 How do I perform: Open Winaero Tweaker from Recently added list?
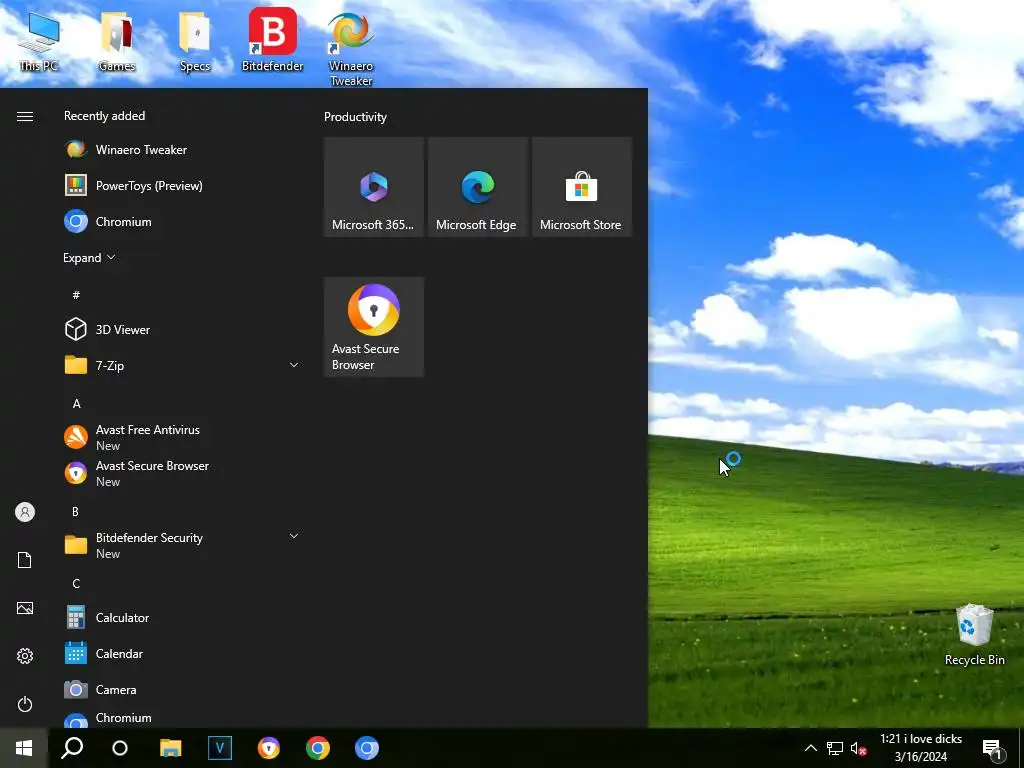click(x=182, y=150)
